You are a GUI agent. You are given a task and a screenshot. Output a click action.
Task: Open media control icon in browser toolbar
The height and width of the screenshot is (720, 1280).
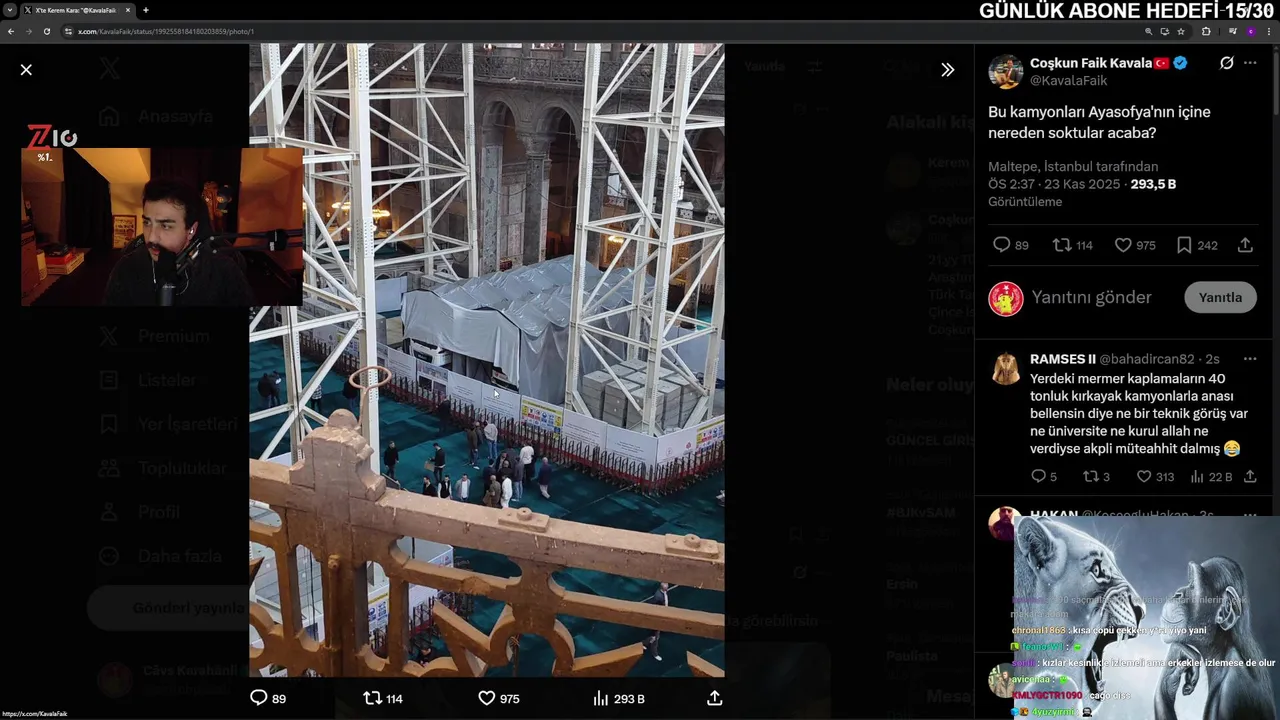tap(1232, 31)
